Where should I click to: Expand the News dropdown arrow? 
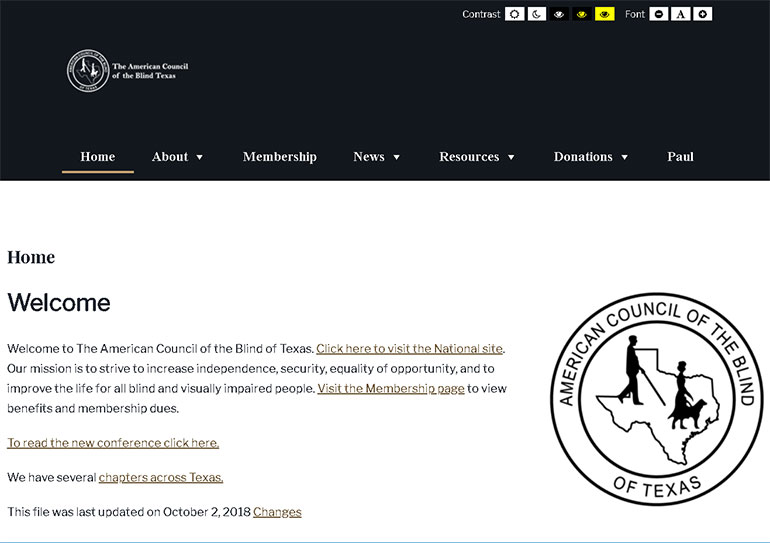(x=396, y=158)
